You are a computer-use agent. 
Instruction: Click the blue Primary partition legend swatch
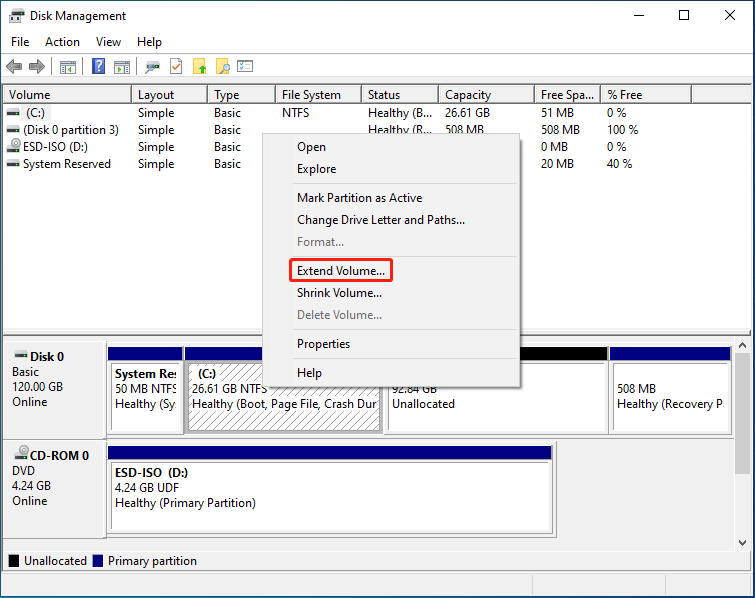(98, 561)
